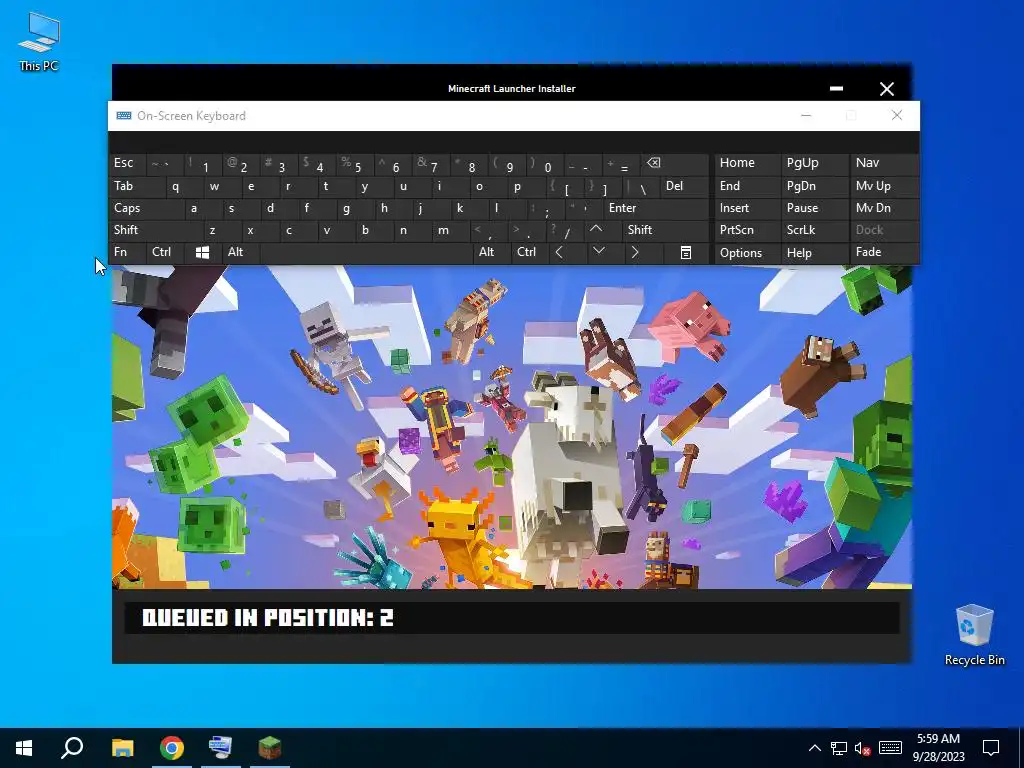
Task: Open network status tray icon
Action: [x=839, y=748]
